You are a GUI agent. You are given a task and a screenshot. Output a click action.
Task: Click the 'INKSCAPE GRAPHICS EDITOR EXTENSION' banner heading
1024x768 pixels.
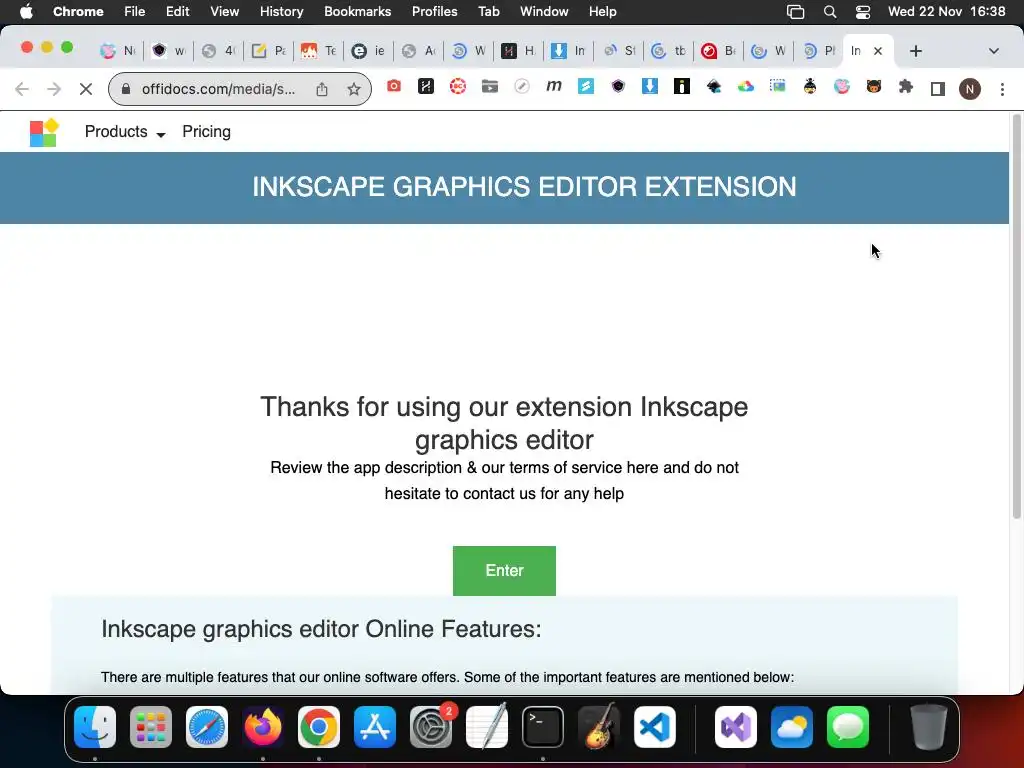pos(524,187)
